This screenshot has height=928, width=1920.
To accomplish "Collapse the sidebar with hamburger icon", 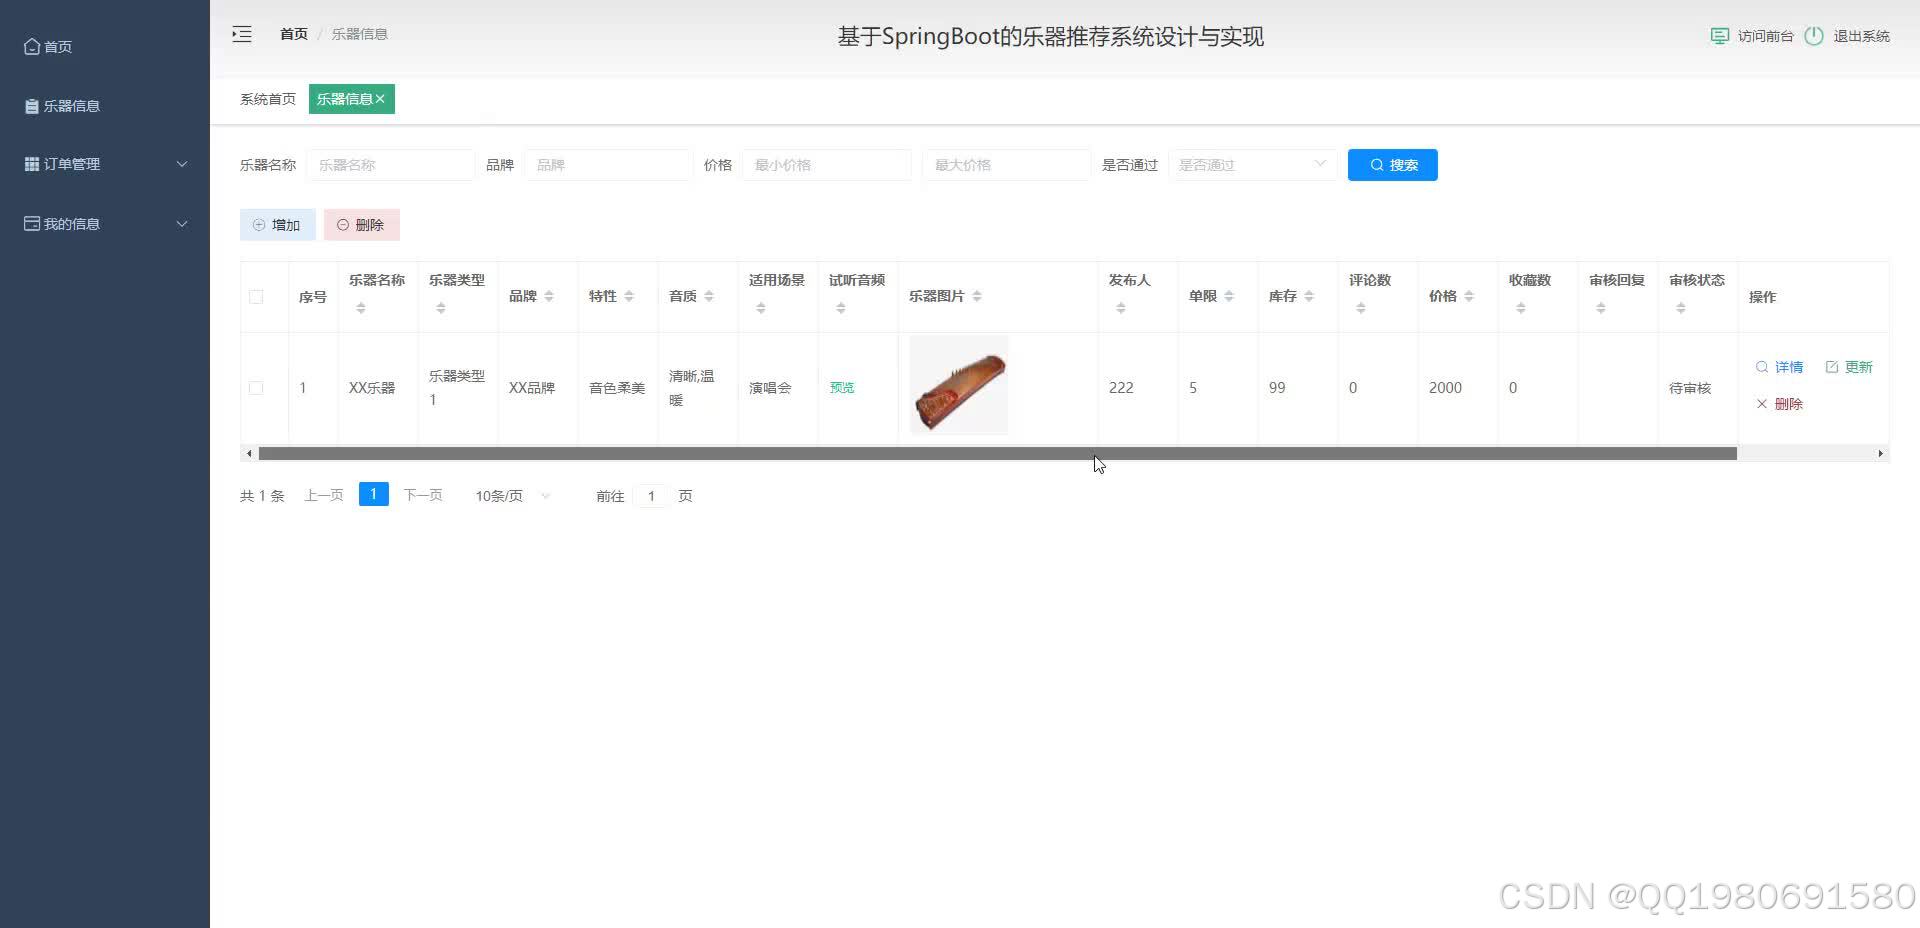I will point(241,33).
